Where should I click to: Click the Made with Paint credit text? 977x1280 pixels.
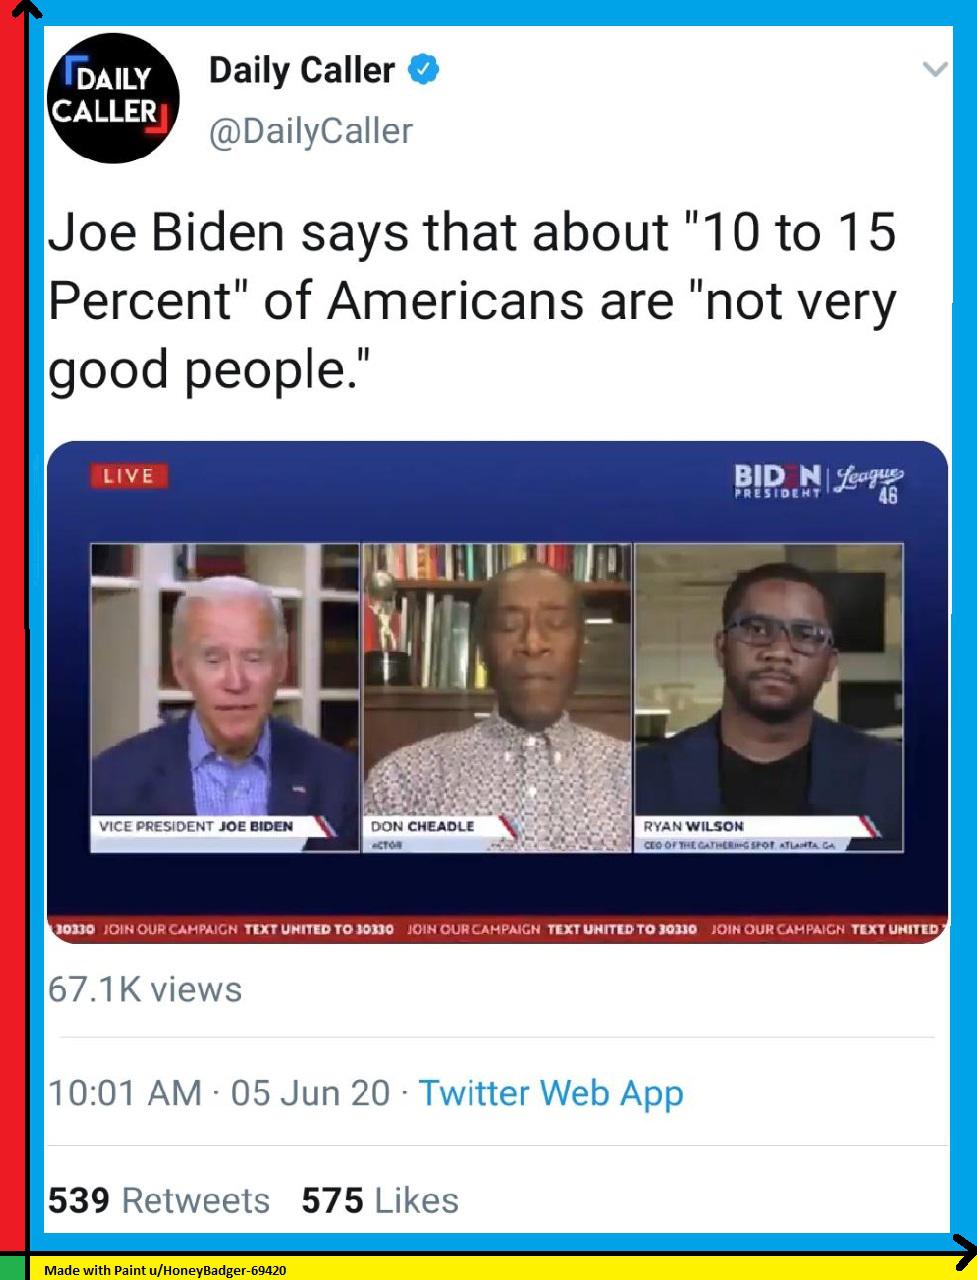[165, 1270]
